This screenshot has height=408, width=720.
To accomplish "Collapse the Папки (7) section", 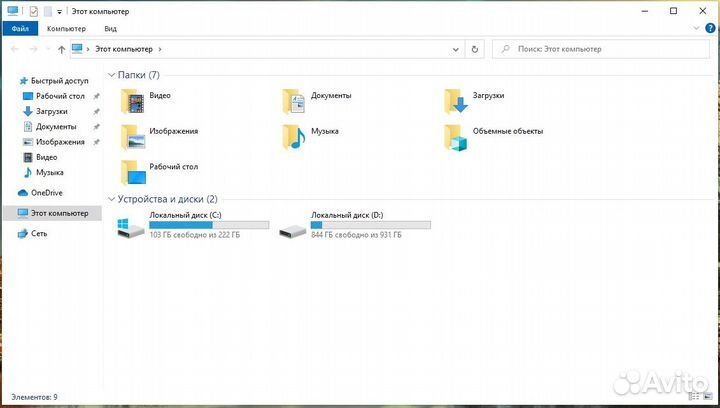I will tap(111, 75).
